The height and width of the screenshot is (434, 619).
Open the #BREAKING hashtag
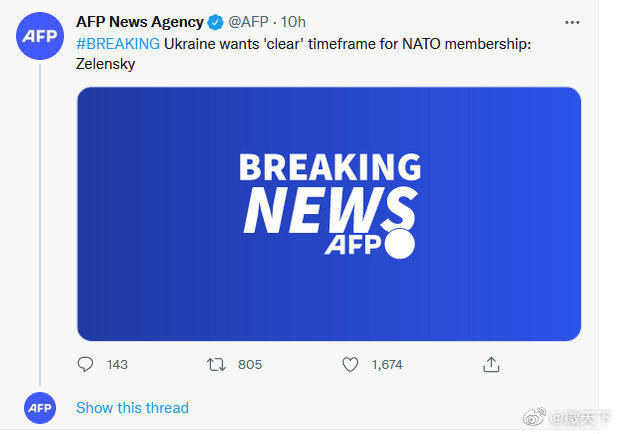pyautogui.click(x=118, y=43)
